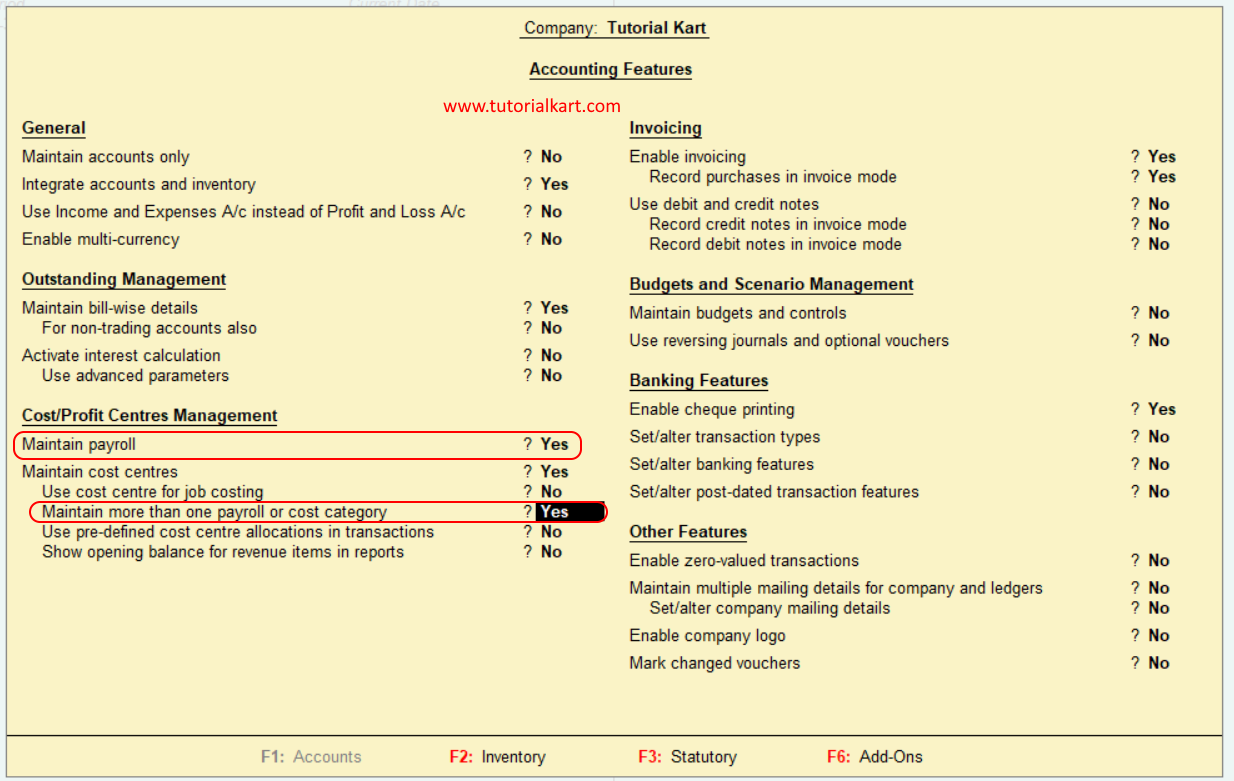The image size is (1234, 781).
Task: Toggle 'Enable cheque printing' Yes value
Action: point(1162,409)
